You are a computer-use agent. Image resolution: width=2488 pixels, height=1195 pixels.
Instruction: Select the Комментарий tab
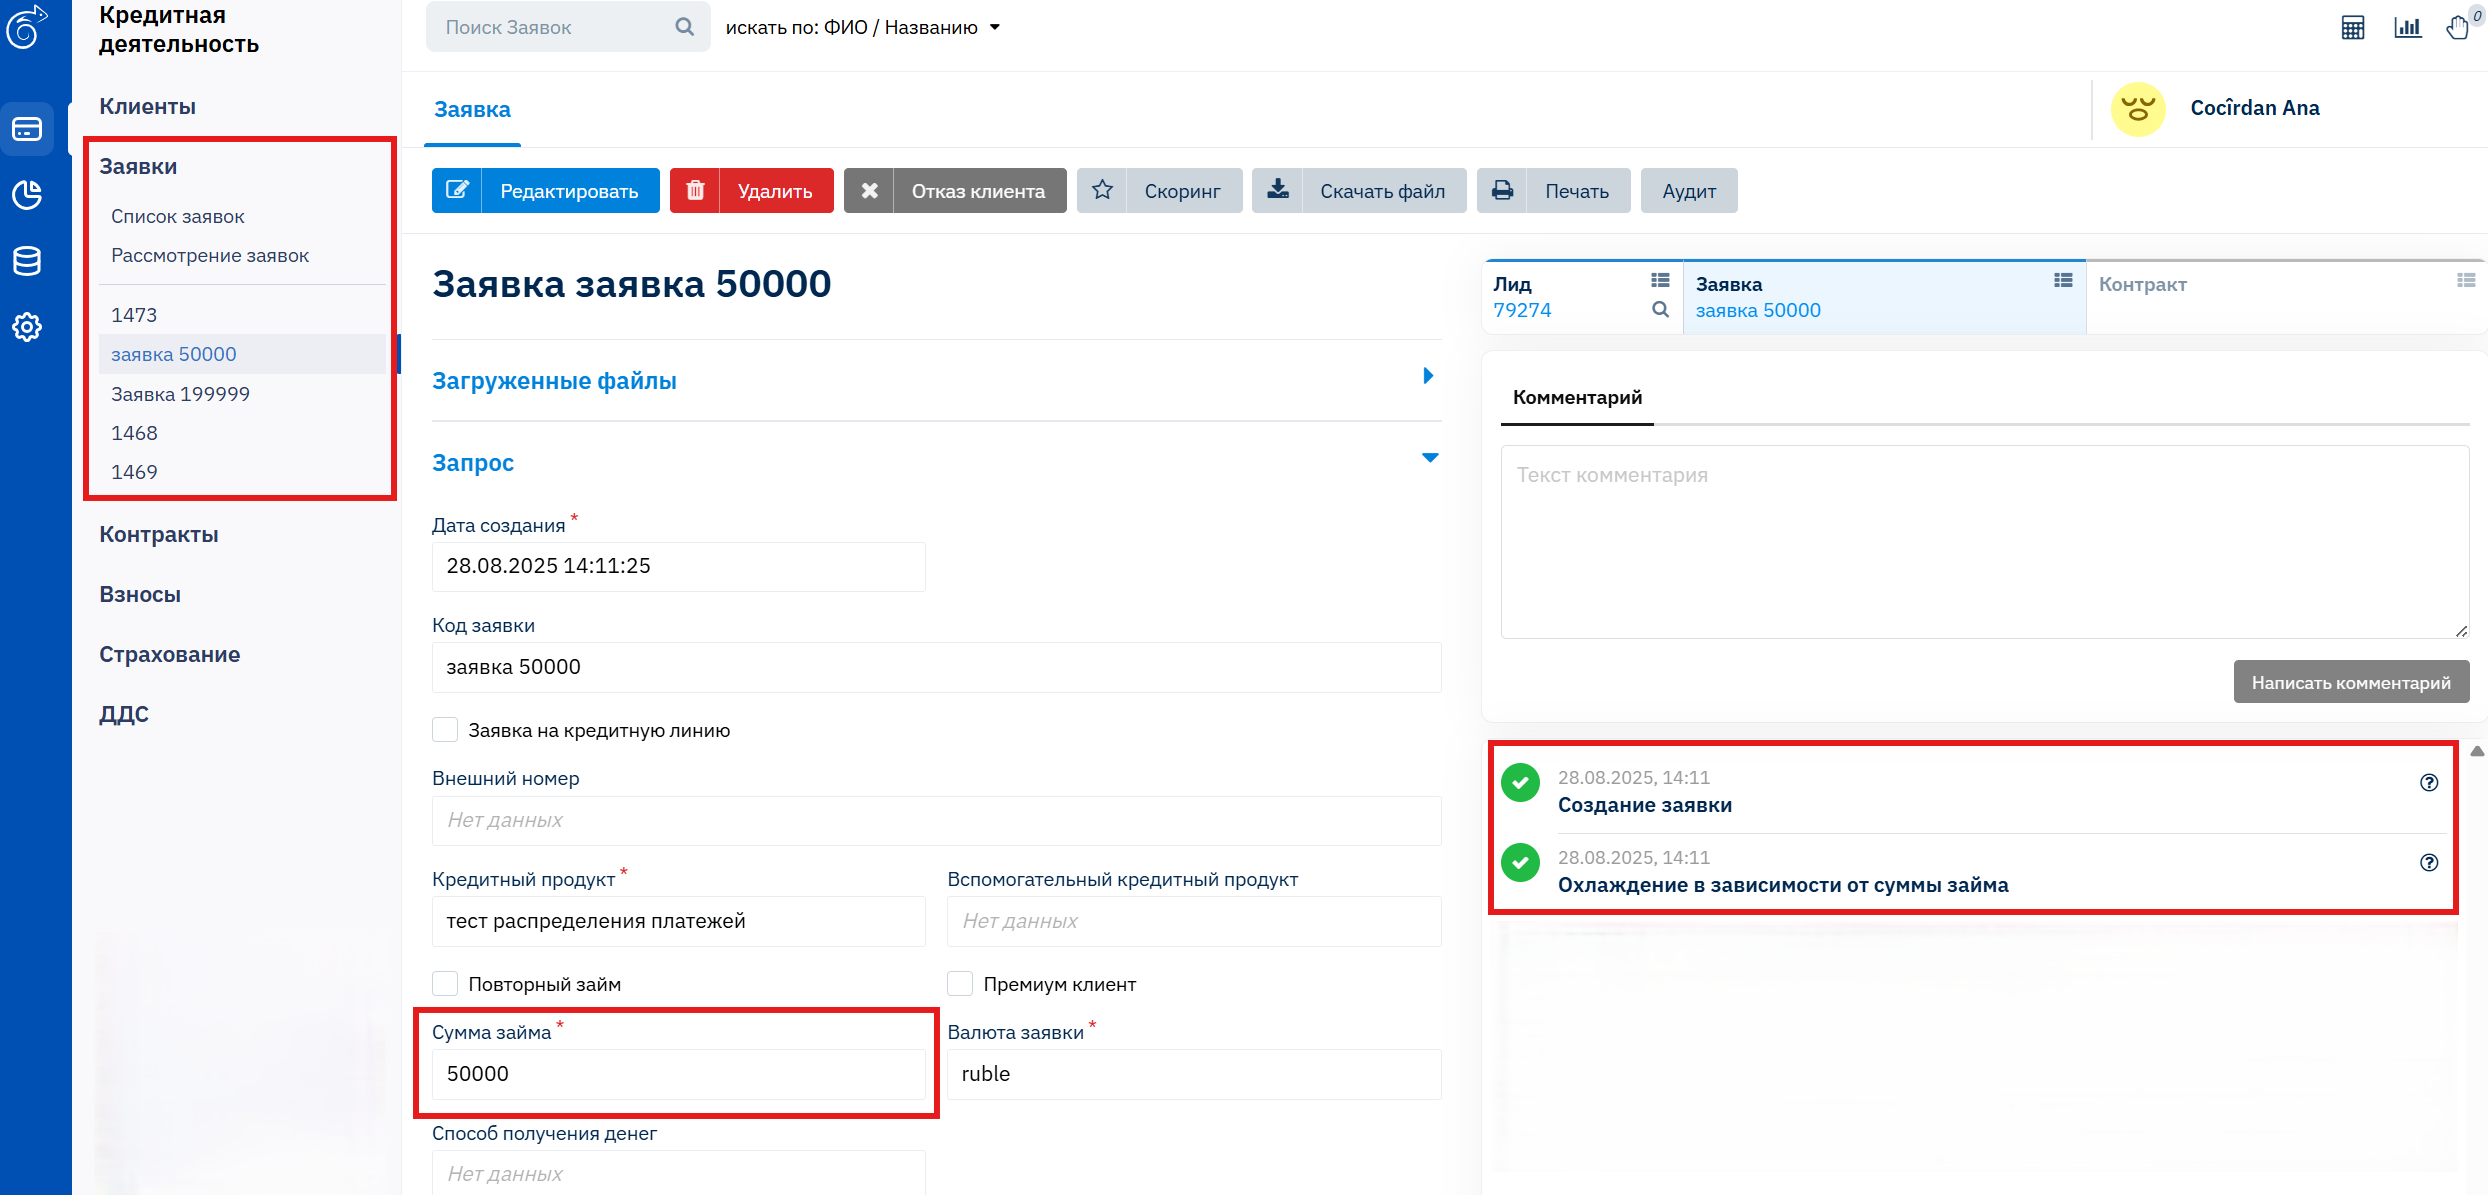click(x=1577, y=397)
